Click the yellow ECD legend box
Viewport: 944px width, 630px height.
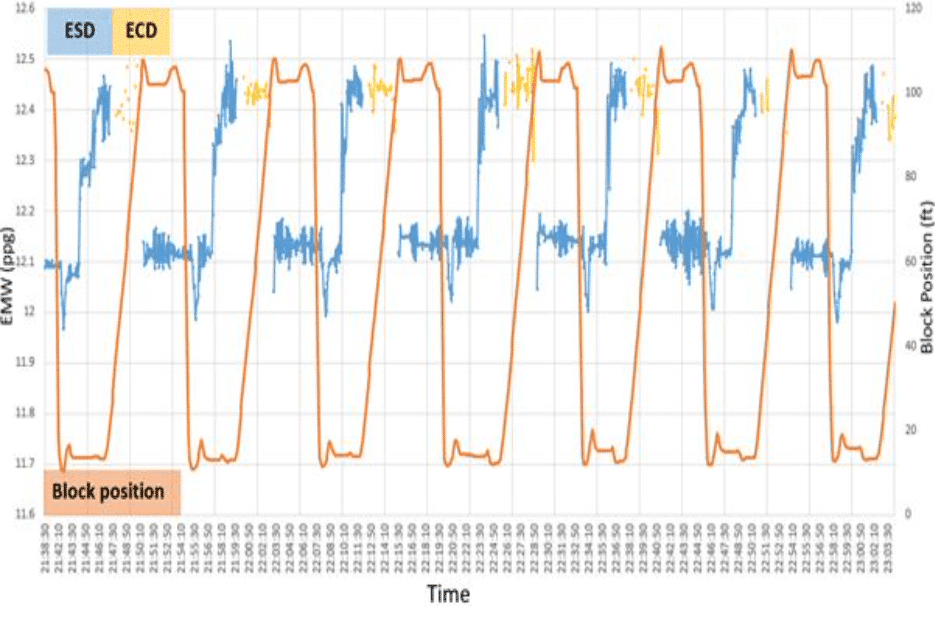(140, 31)
